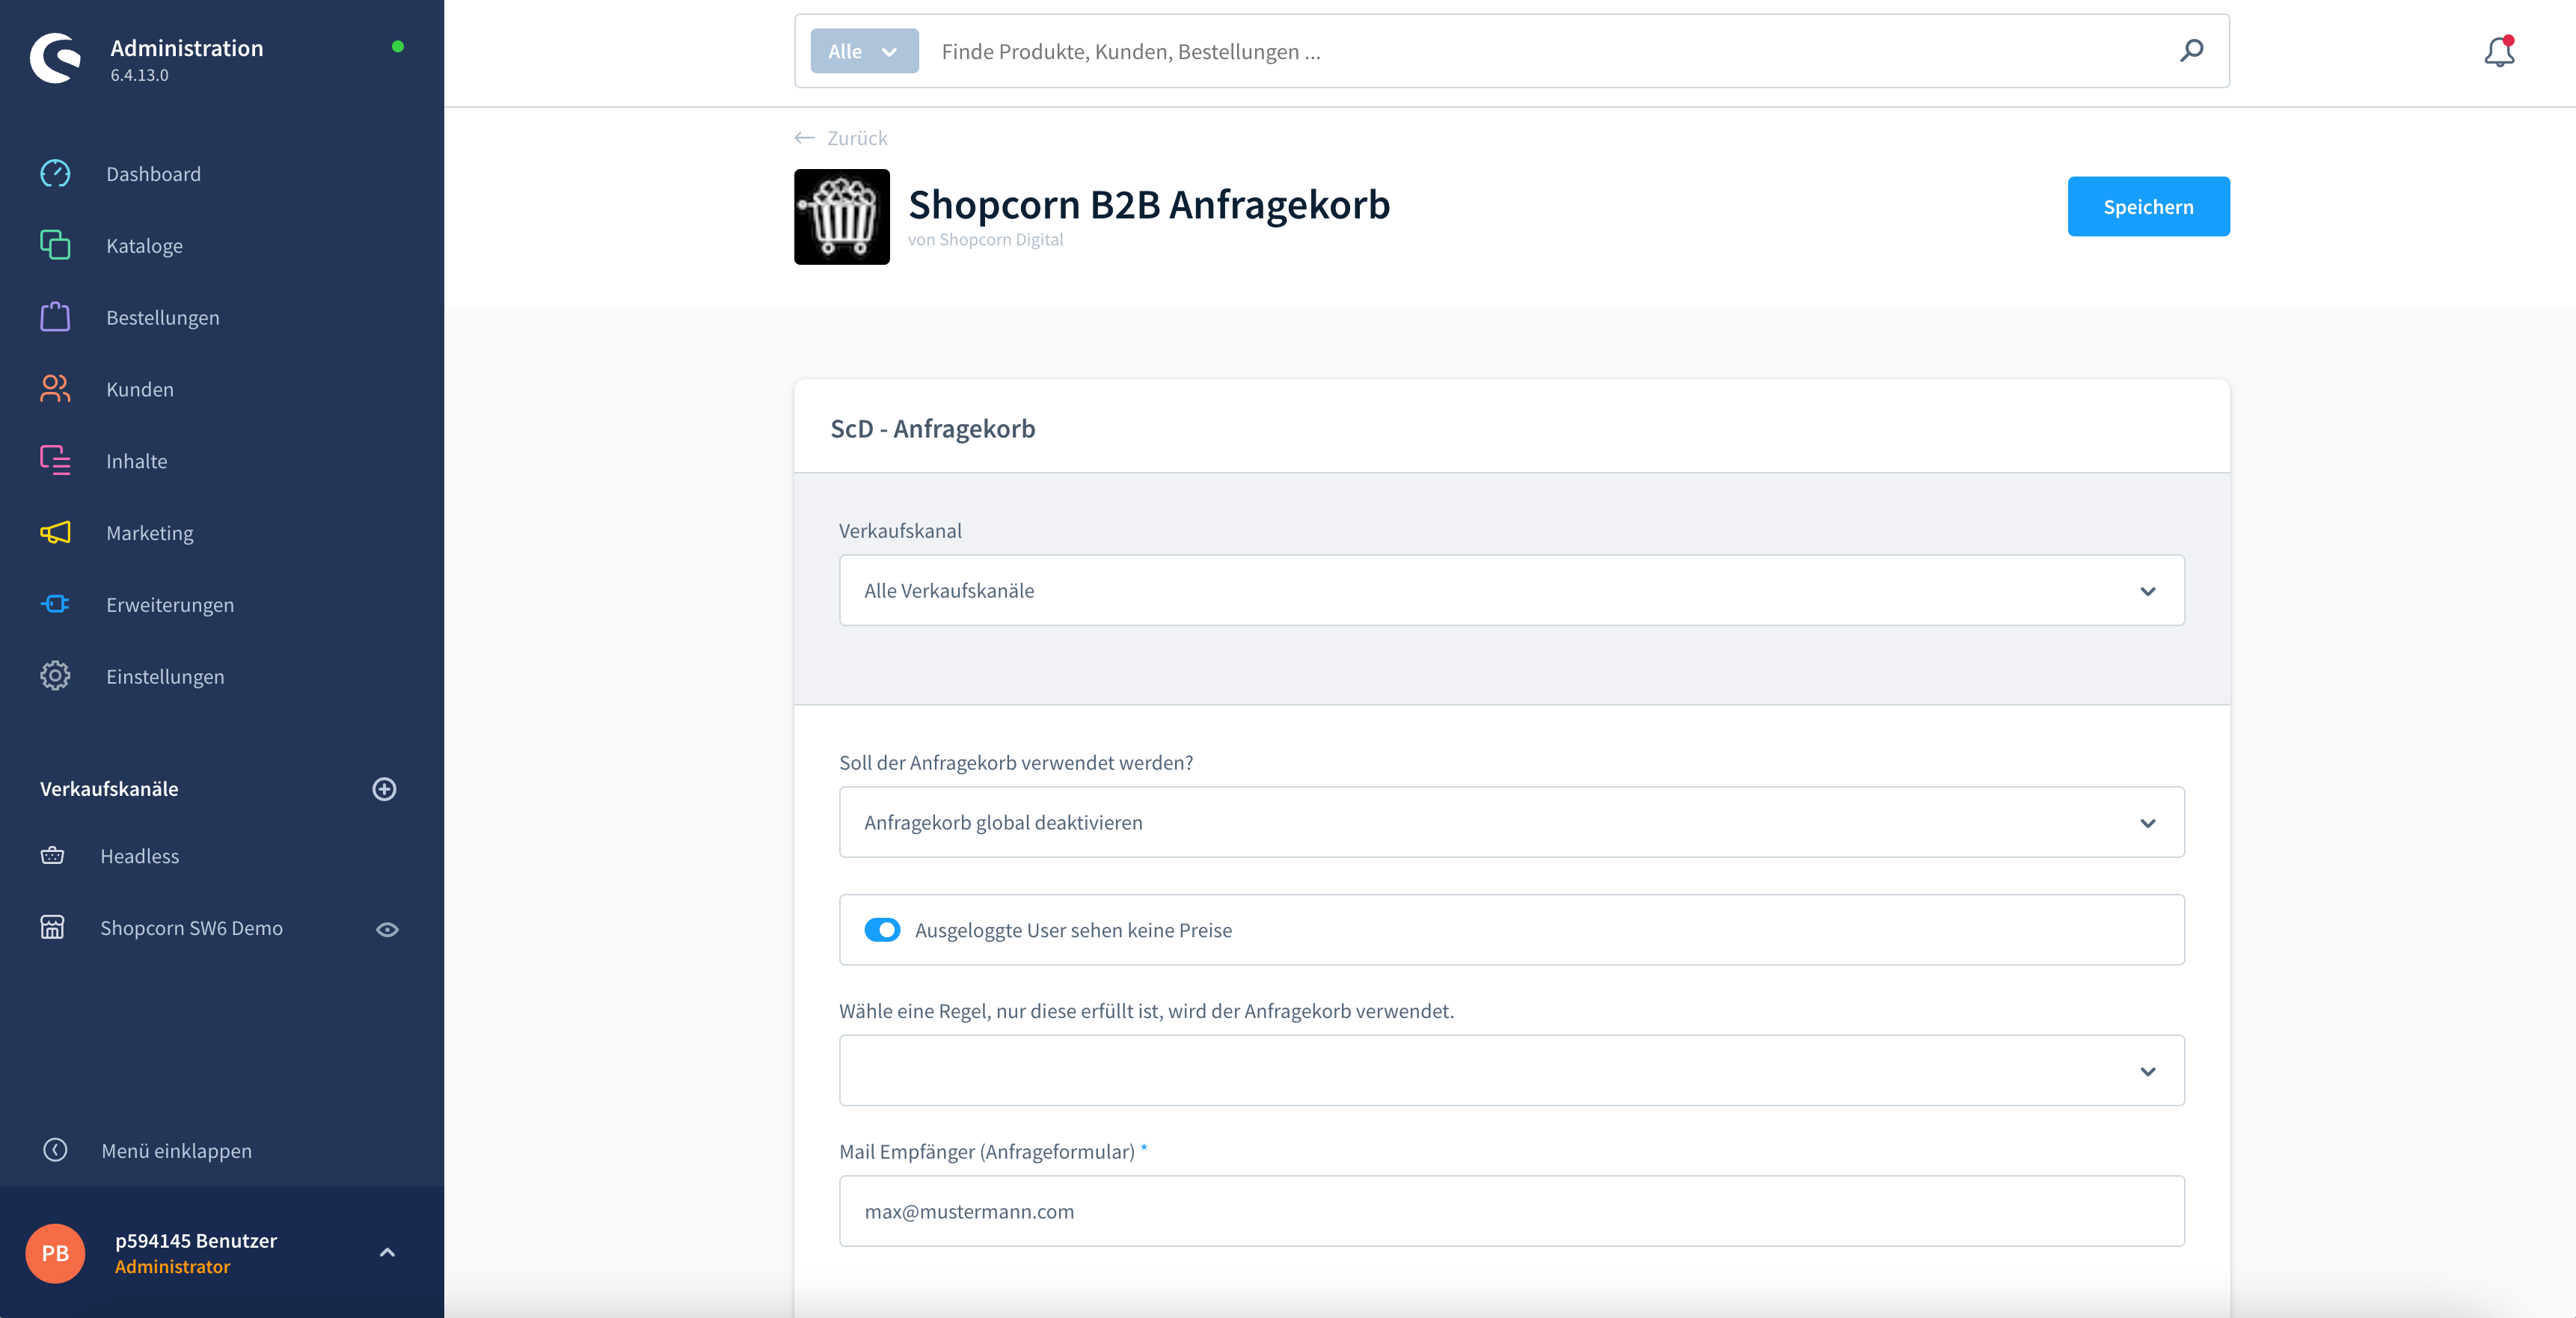The image size is (2576, 1318).
Task: Open the Dashboard gauge icon
Action: tap(55, 174)
